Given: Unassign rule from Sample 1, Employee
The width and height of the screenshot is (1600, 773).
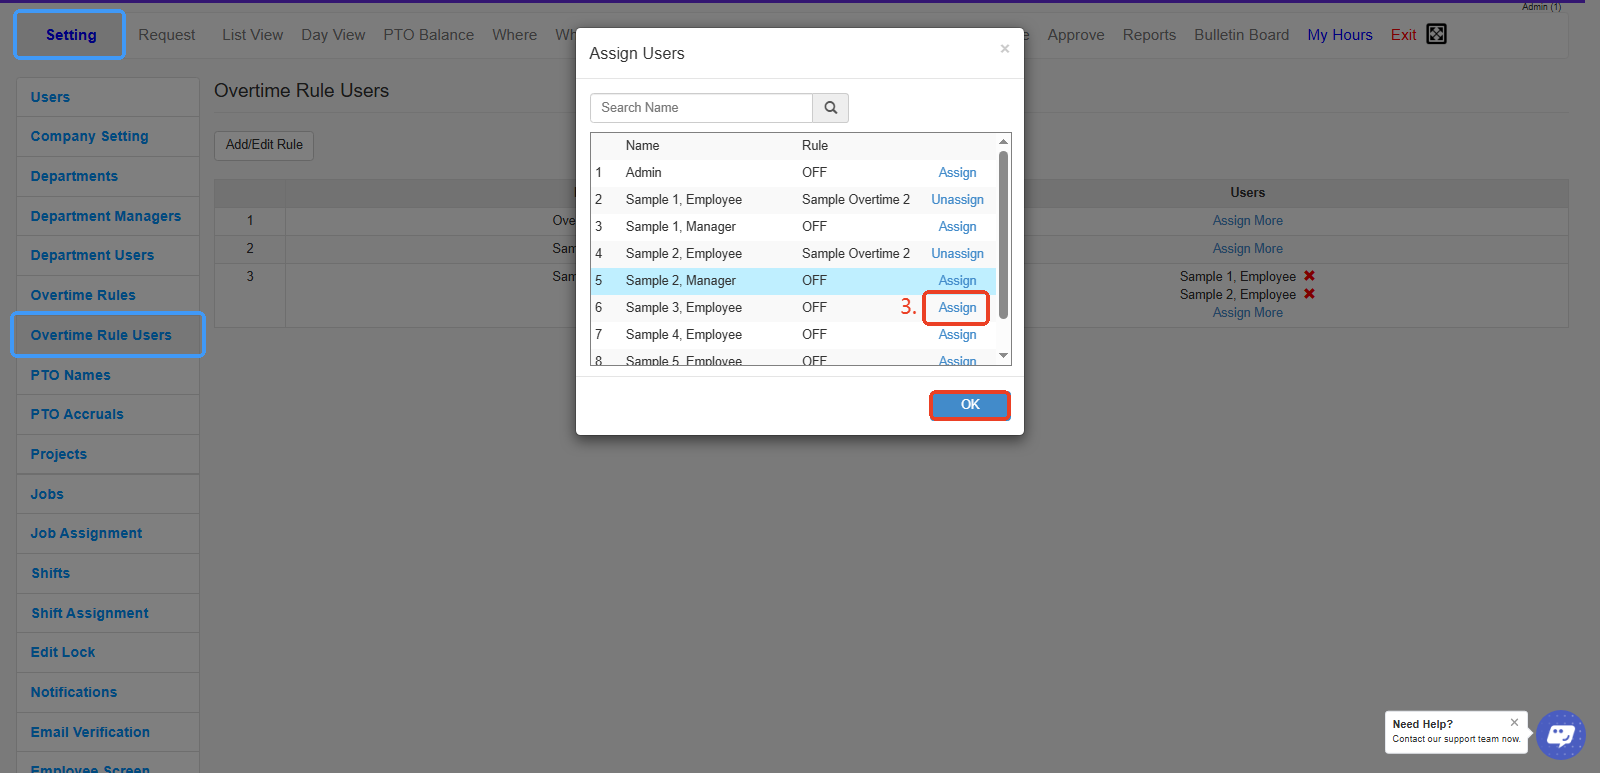Looking at the screenshot, I should pyautogui.click(x=957, y=200).
